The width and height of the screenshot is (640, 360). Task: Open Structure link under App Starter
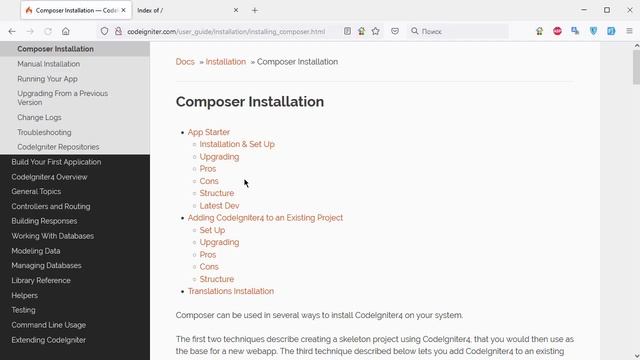click(217, 193)
